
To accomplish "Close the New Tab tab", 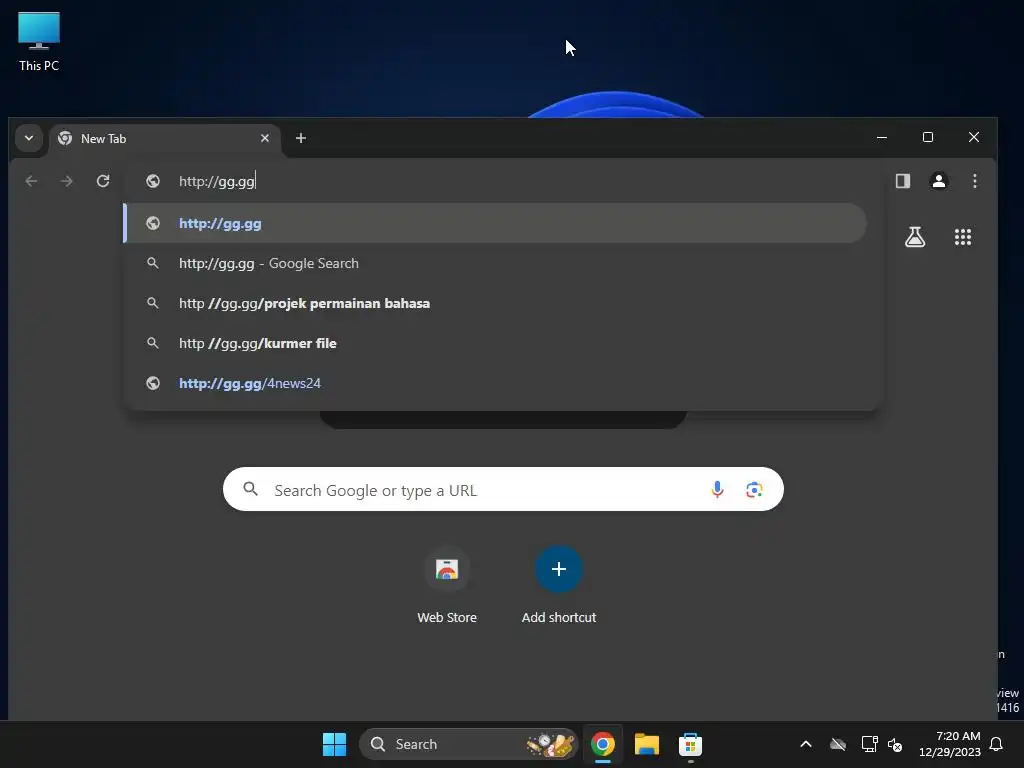I will point(264,138).
